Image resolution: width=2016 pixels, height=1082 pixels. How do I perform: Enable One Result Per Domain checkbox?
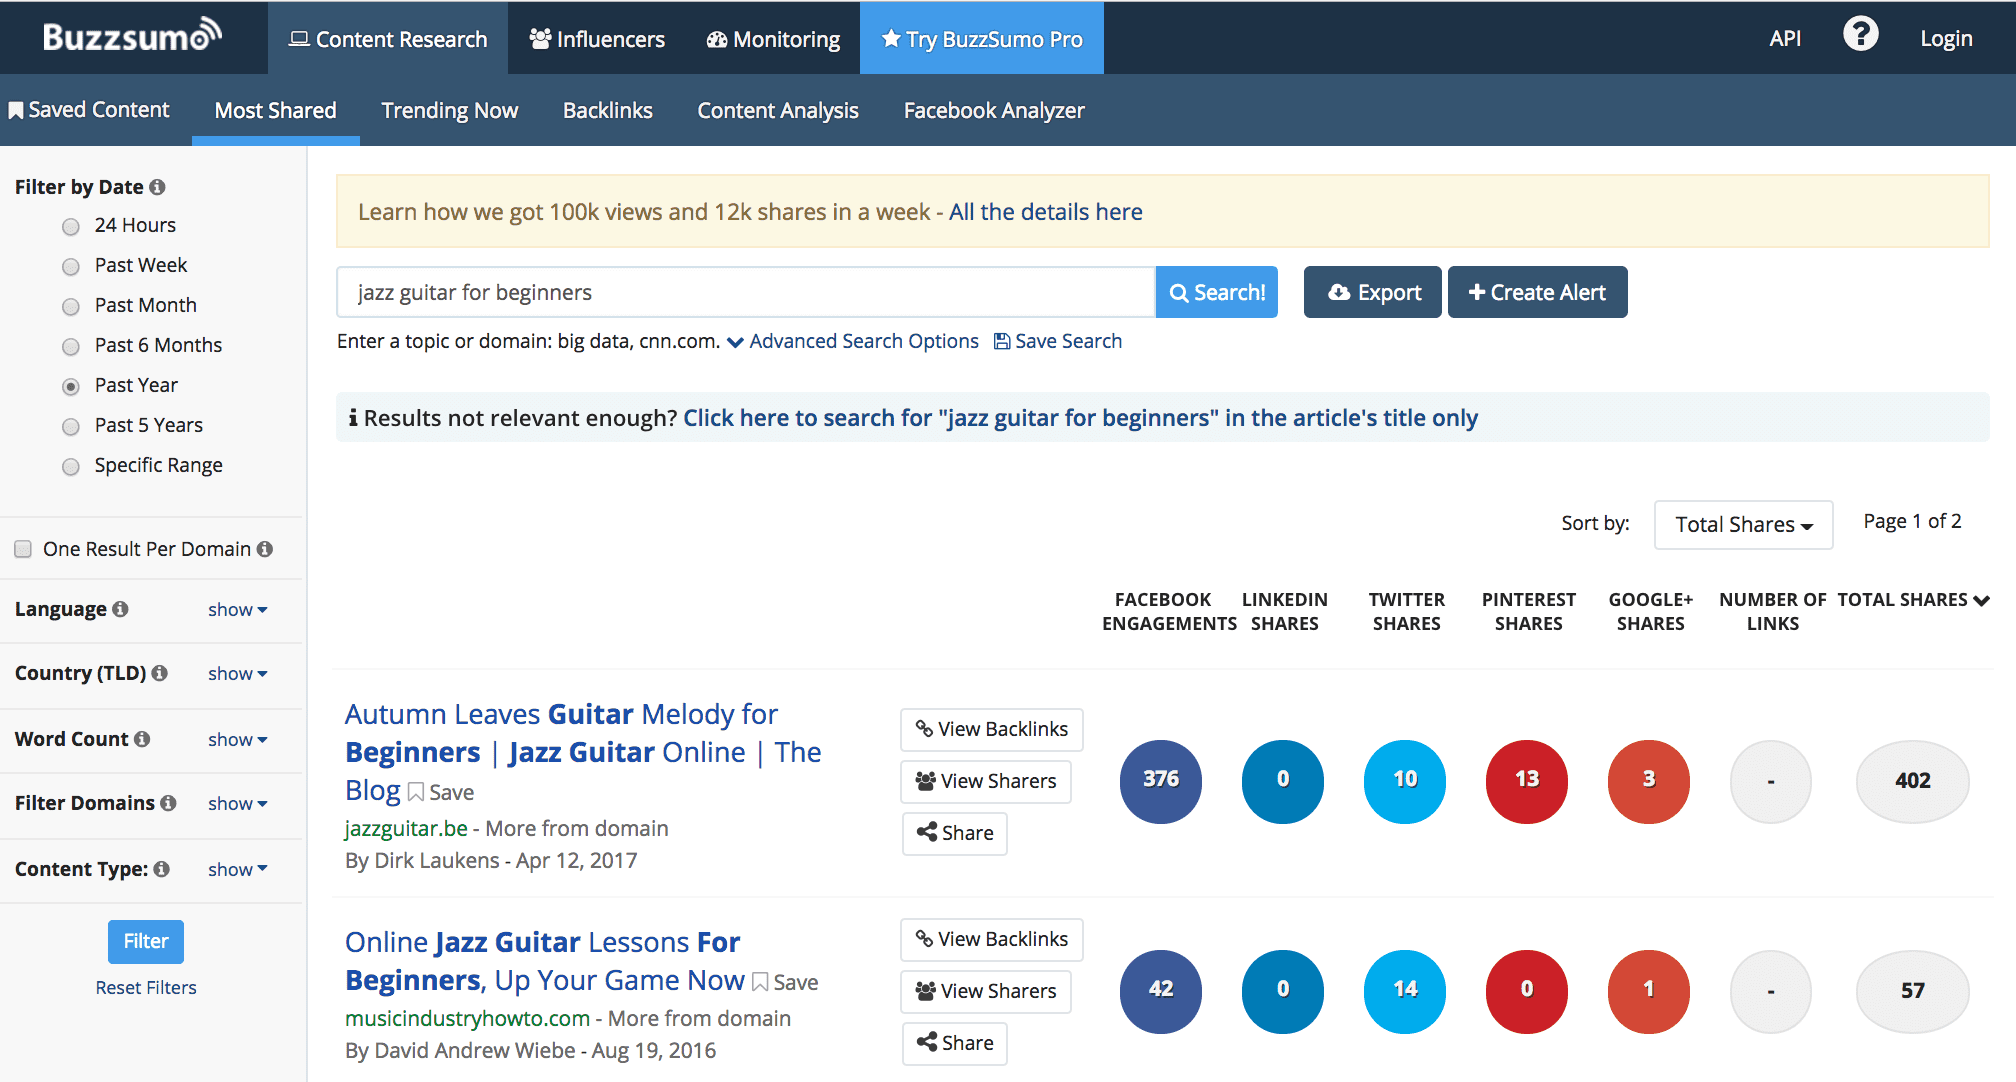click(23, 549)
